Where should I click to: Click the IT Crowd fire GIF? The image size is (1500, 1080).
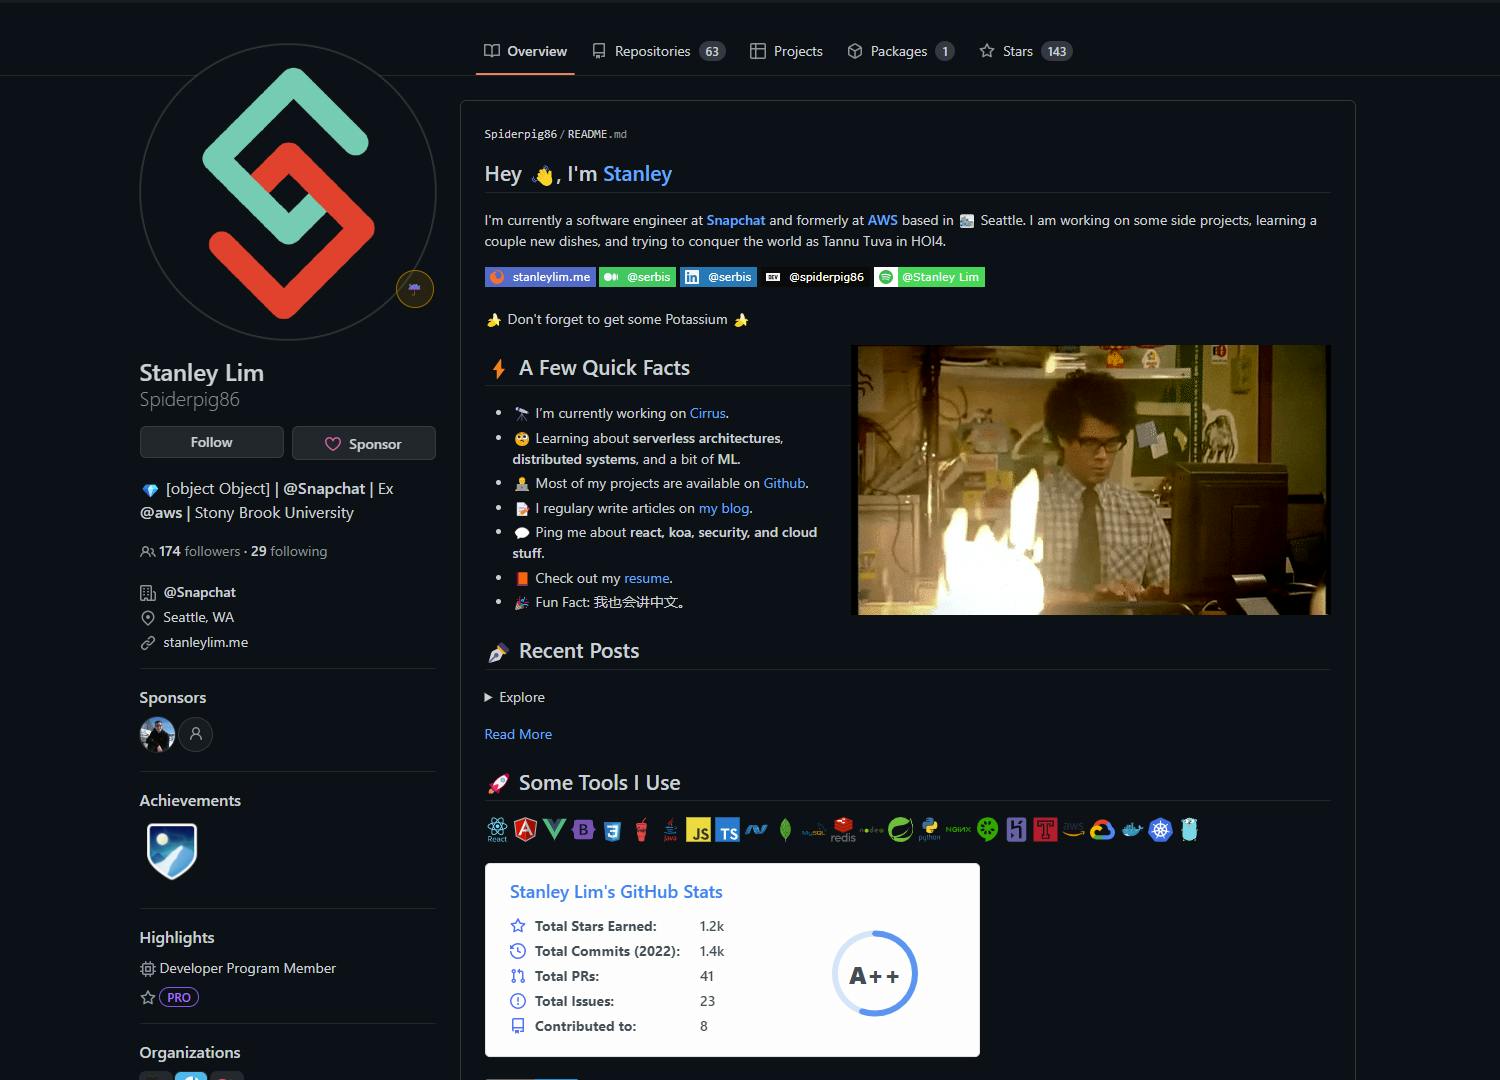[x=1090, y=480]
